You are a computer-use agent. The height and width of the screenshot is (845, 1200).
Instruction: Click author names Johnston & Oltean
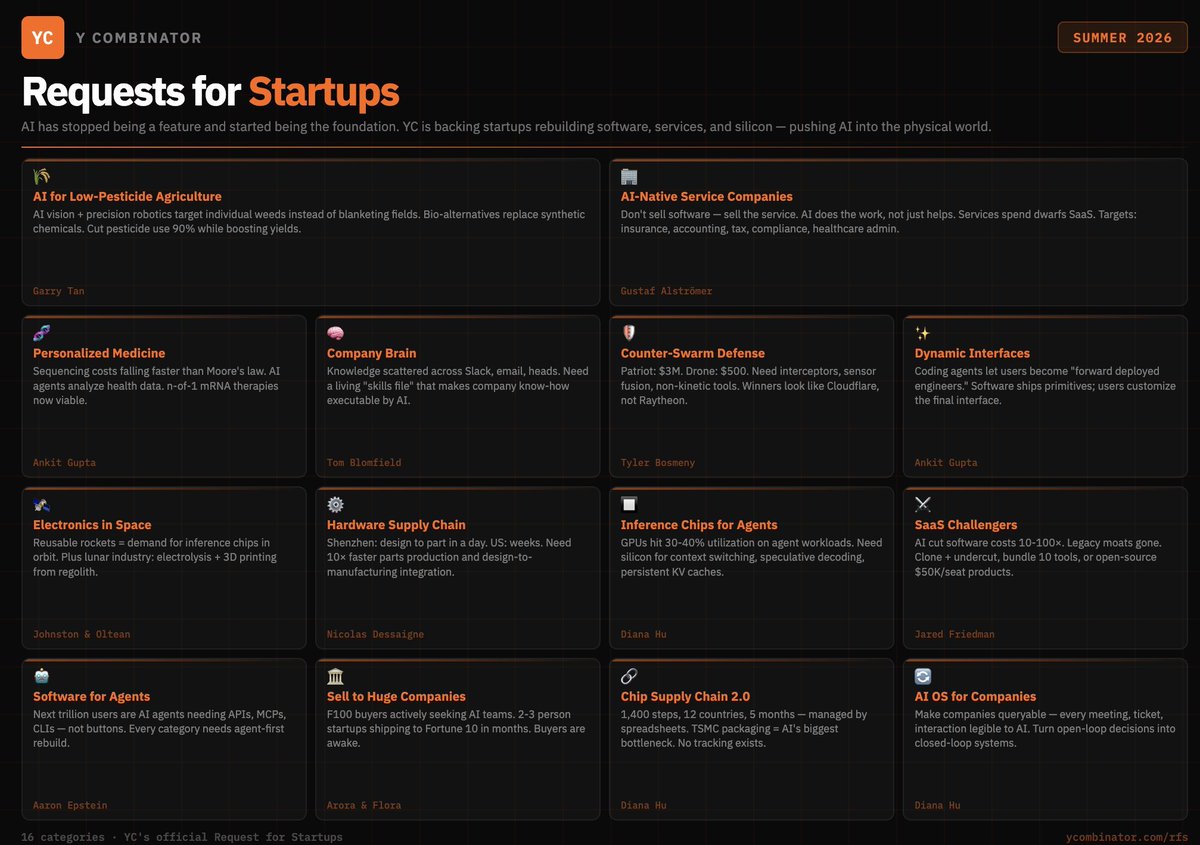click(81, 635)
